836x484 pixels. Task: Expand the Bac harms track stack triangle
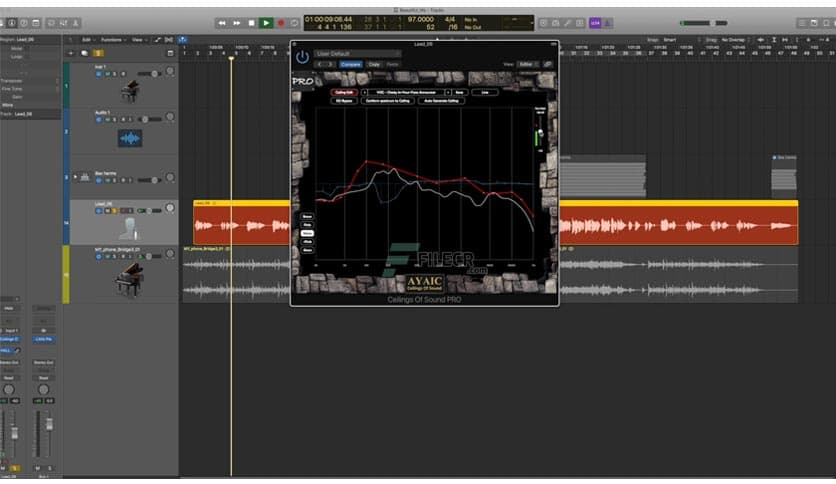click(75, 177)
